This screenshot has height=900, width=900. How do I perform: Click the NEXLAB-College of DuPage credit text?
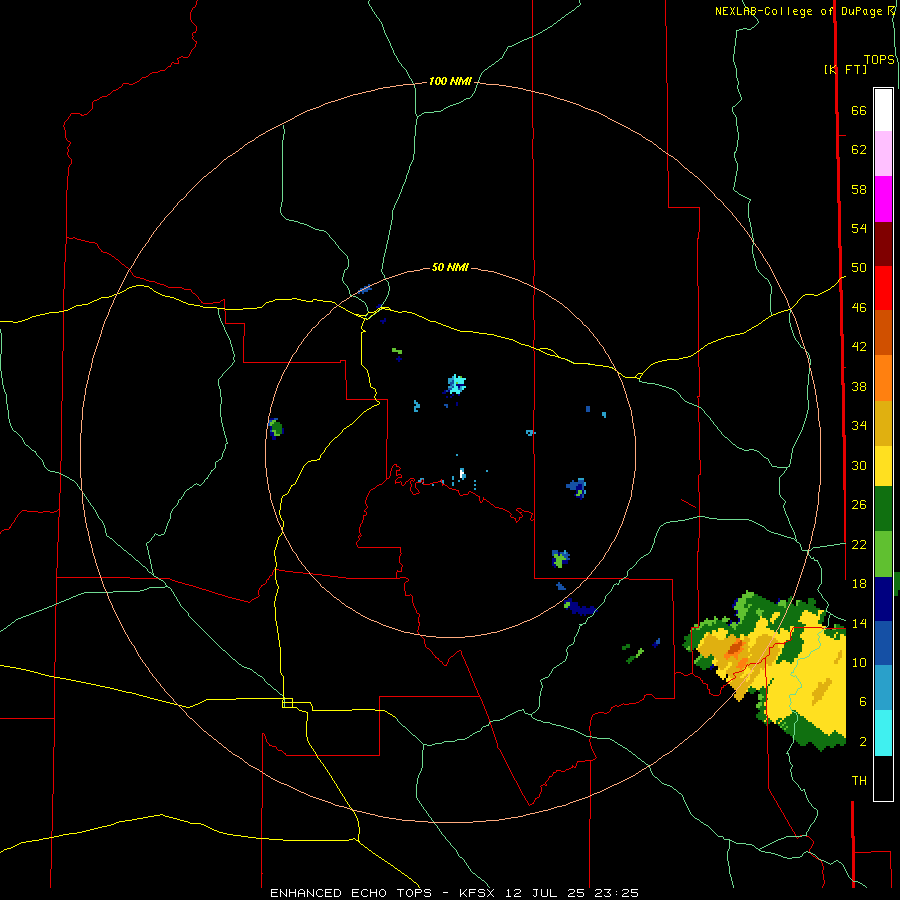click(x=798, y=11)
